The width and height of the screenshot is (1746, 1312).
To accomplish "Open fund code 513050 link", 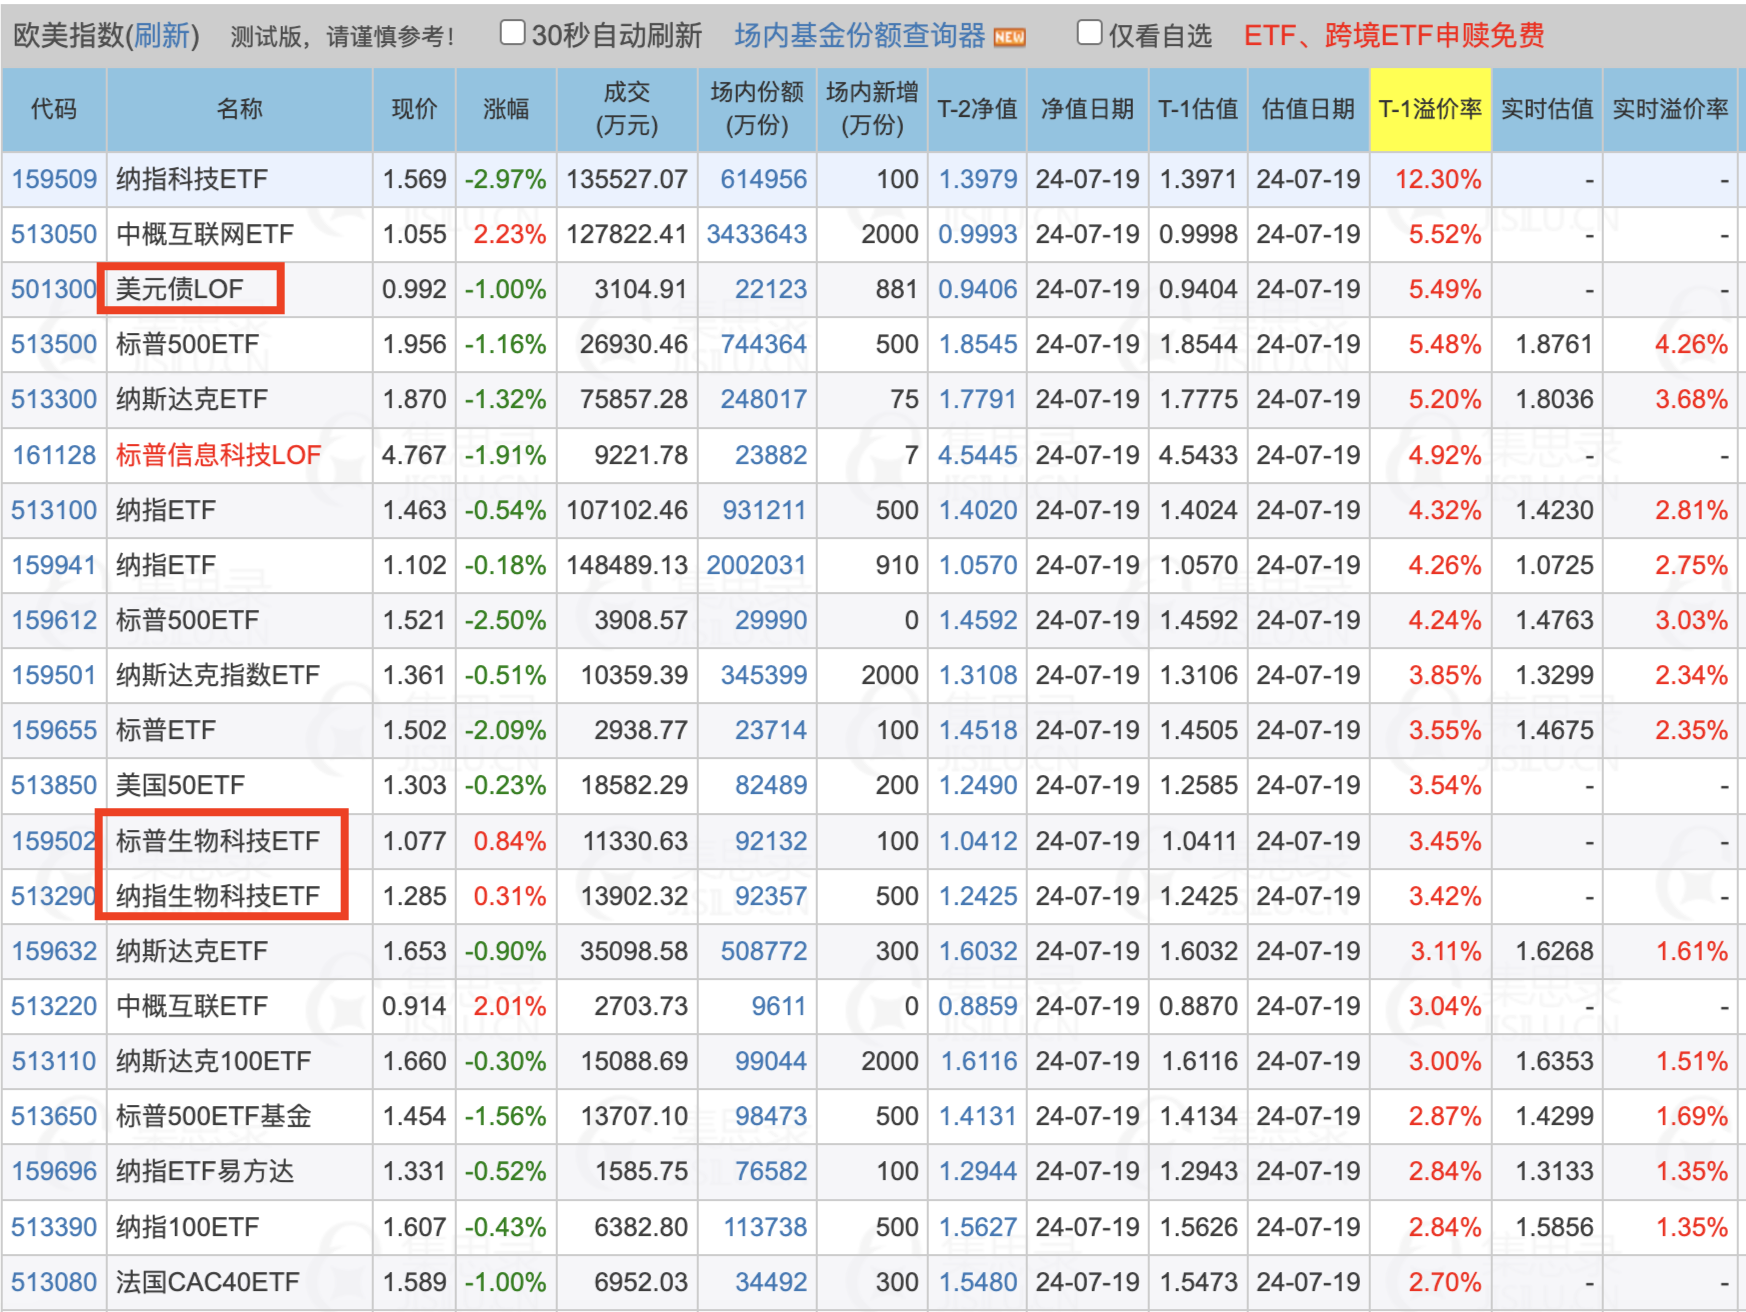I will (54, 235).
